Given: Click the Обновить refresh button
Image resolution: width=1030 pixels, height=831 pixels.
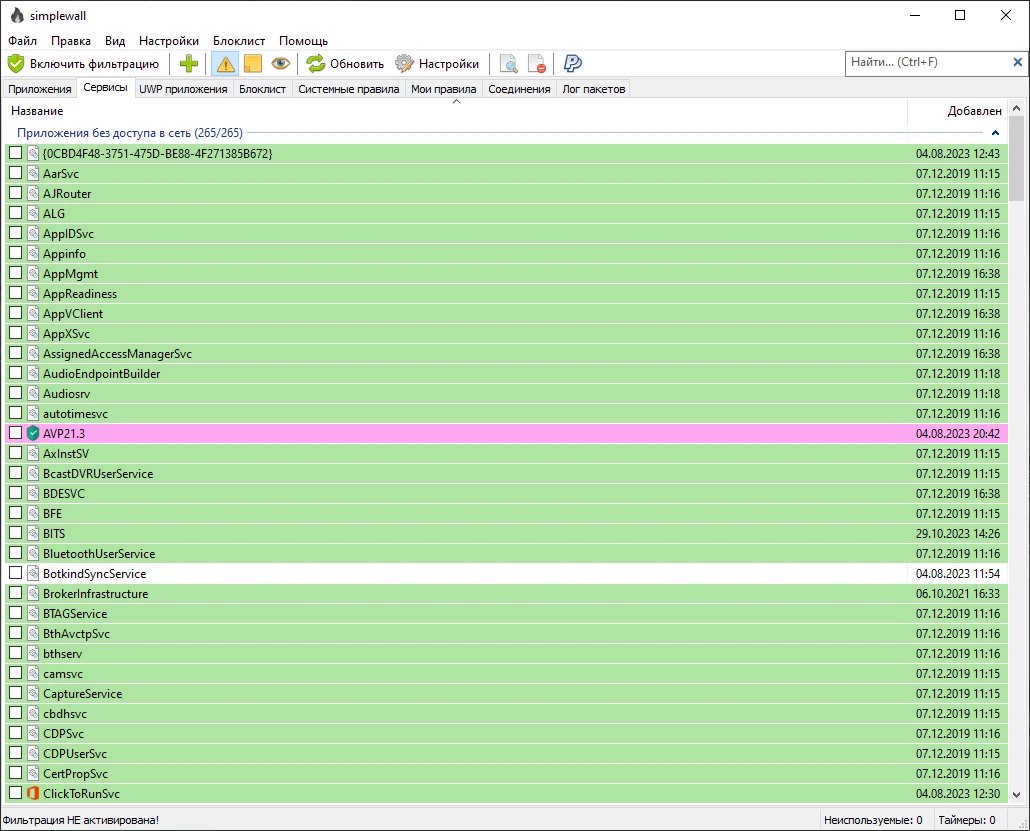Looking at the screenshot, I should click(346, 64).
